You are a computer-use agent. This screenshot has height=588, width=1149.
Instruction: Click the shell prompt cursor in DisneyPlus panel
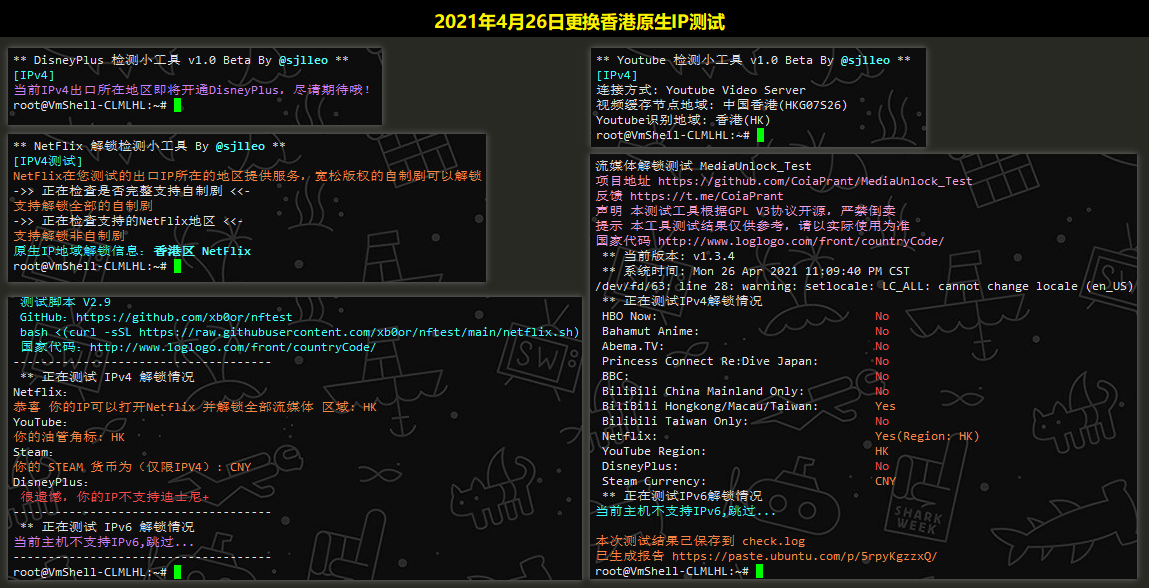pyautogui.click(x=177, y=106)
